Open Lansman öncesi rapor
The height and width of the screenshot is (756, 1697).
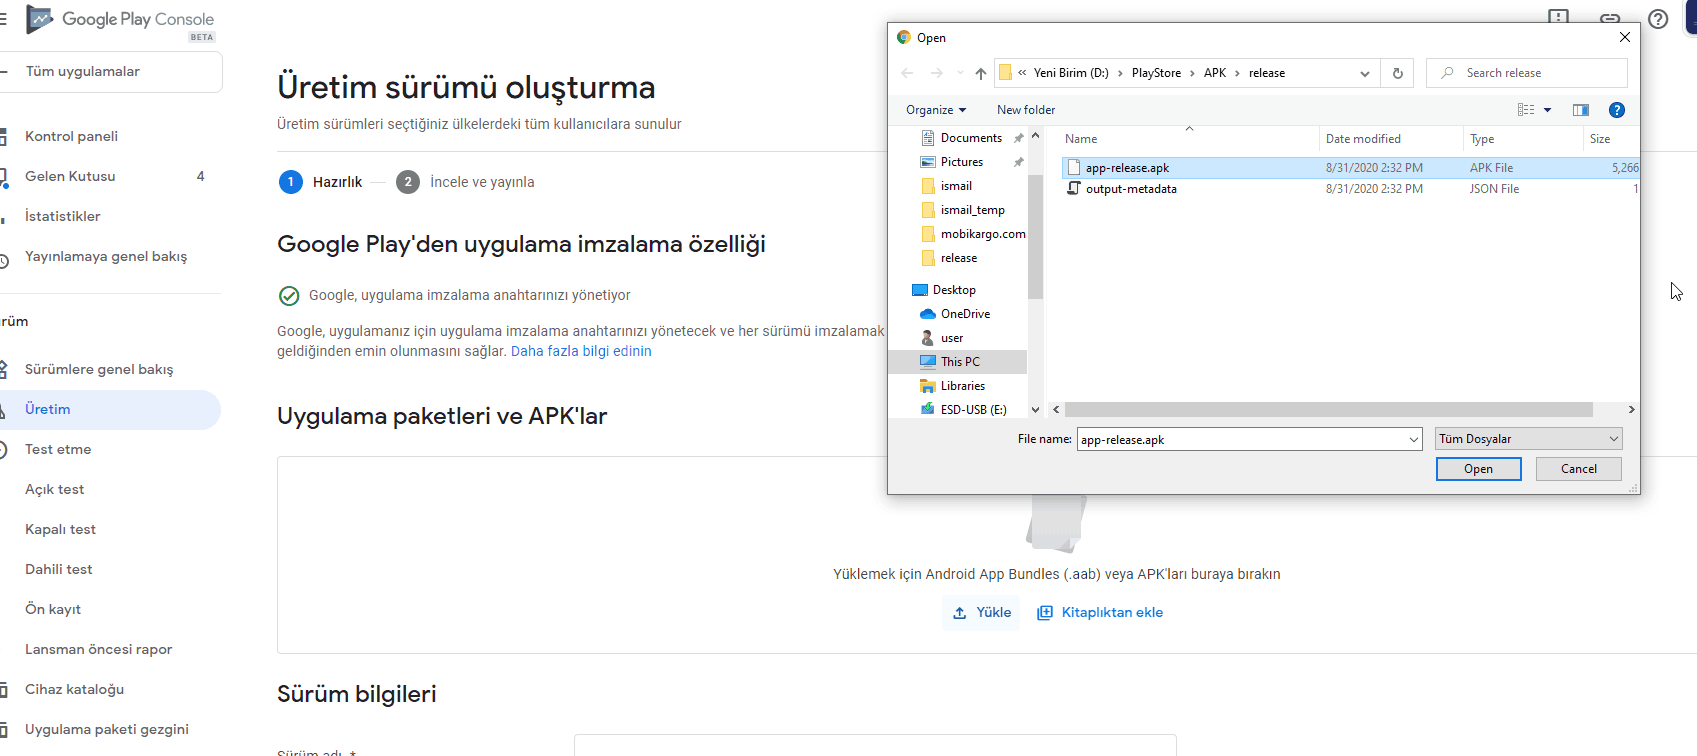click(x=98, y=649)
